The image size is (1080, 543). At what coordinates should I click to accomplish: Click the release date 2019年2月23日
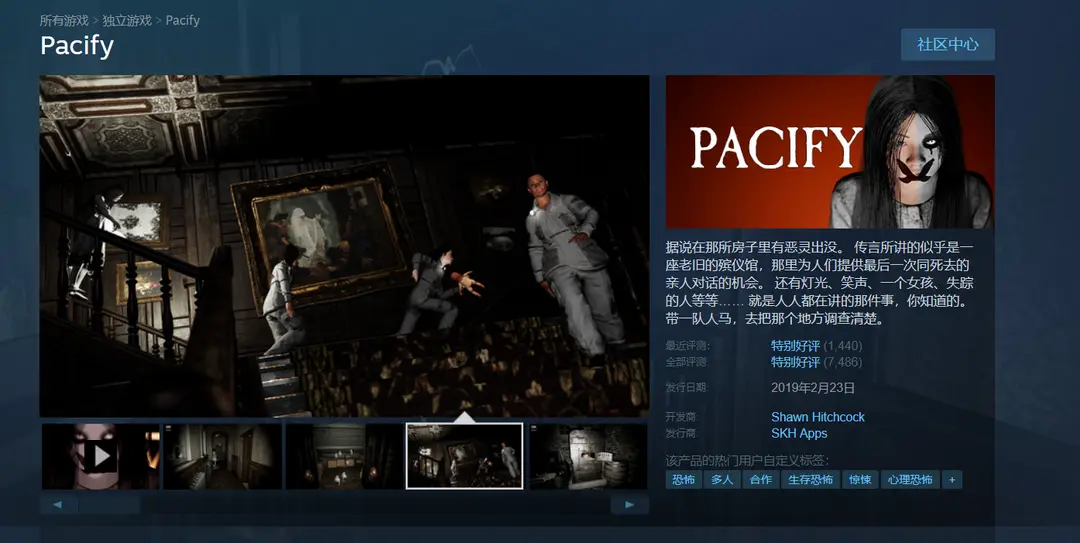813,388
